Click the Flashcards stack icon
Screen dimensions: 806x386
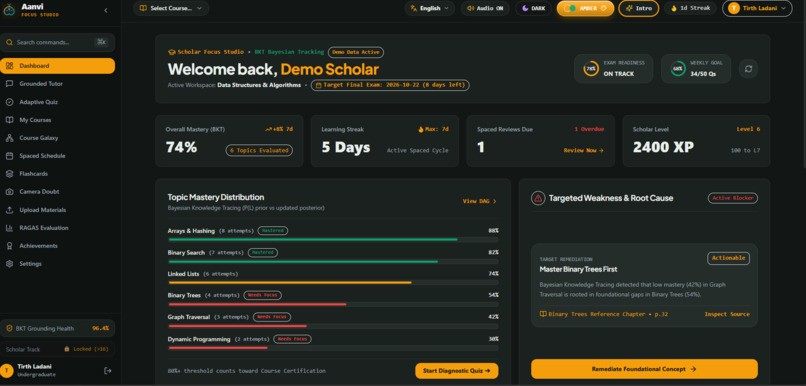point(9,174)
